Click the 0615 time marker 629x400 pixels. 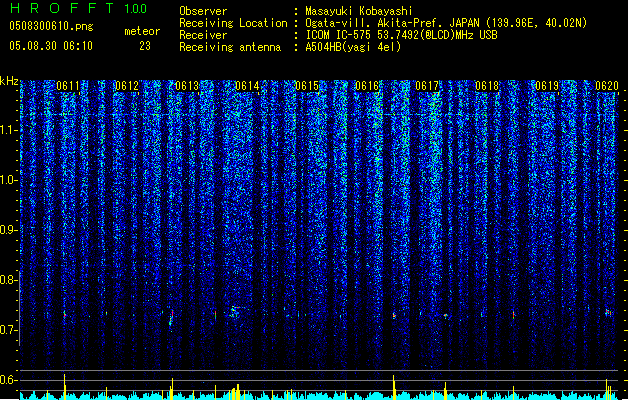pyautogui.click(x=307, y=86)
